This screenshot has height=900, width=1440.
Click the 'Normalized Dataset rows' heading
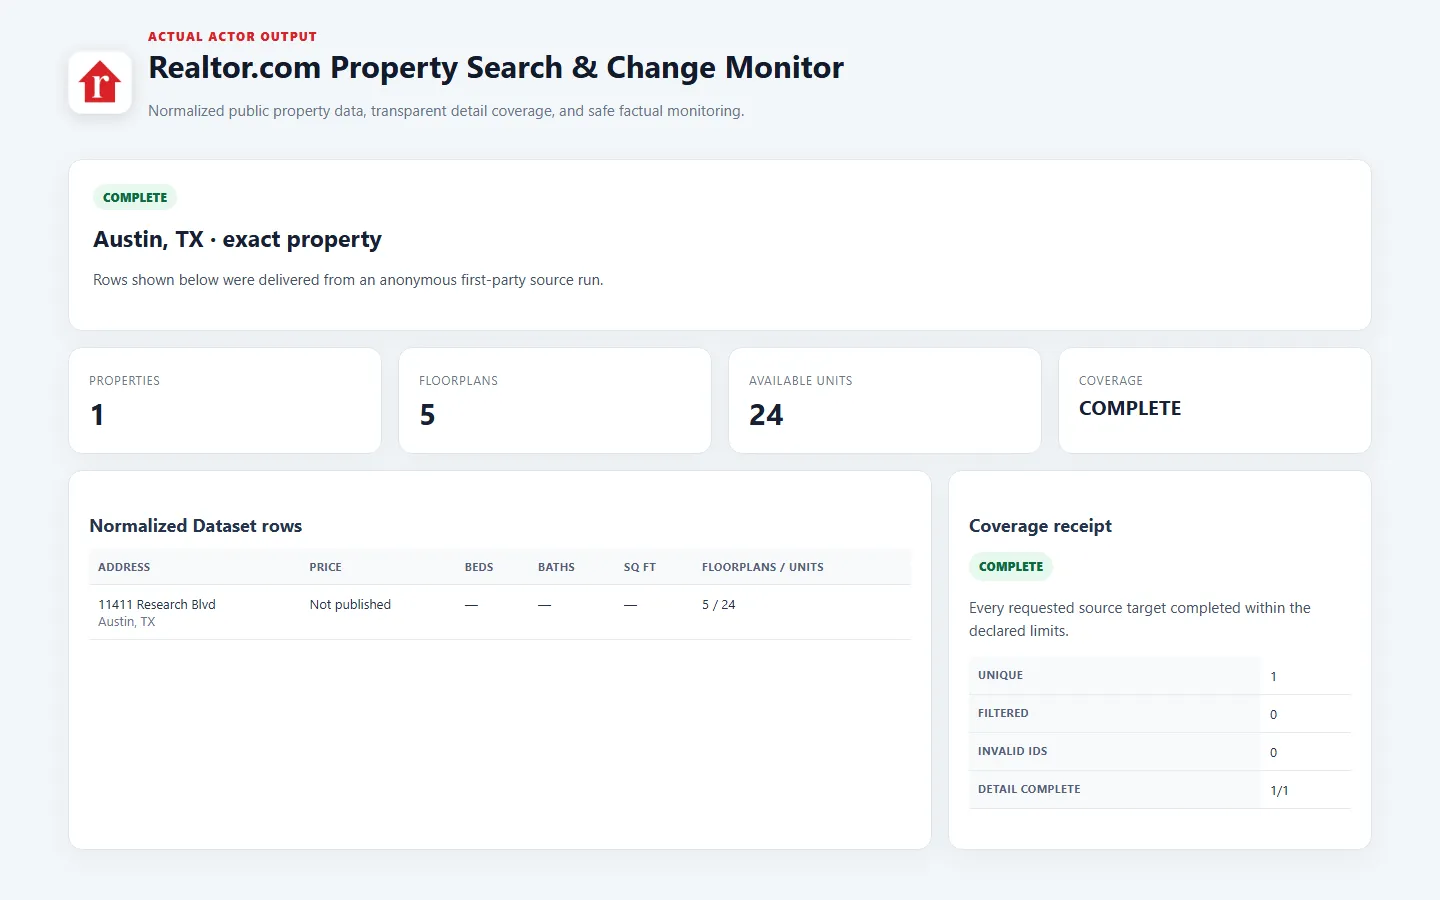click(196, 526)
